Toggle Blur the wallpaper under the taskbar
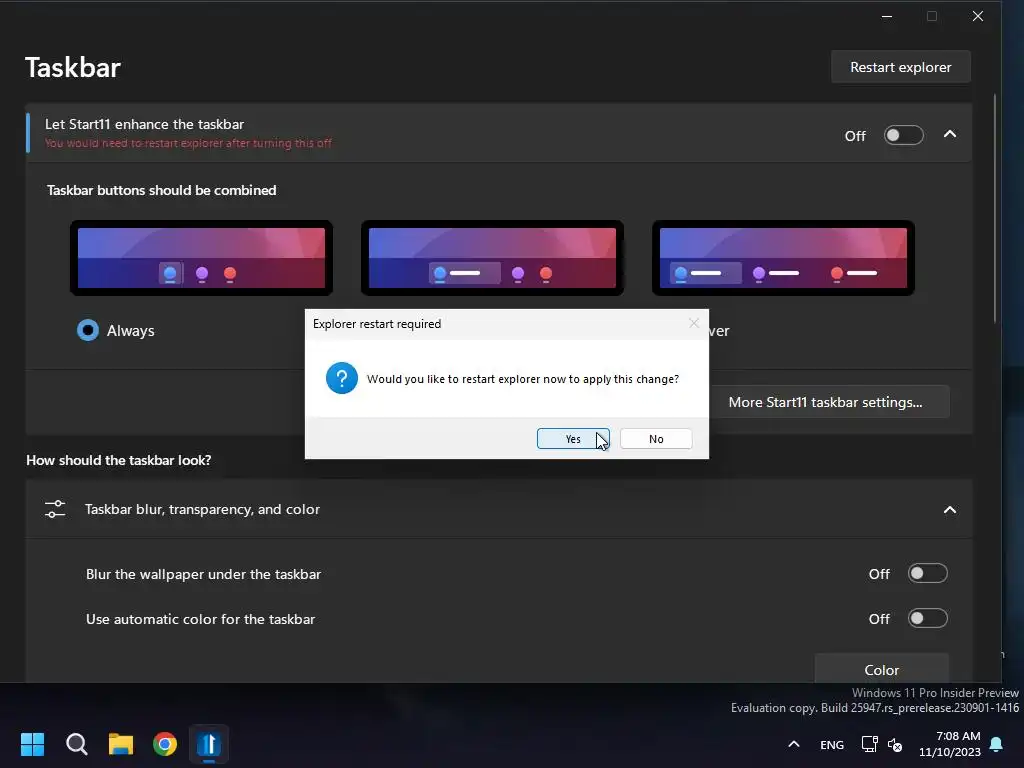This screenshot has width=1024, height=768. pos(927,573)
